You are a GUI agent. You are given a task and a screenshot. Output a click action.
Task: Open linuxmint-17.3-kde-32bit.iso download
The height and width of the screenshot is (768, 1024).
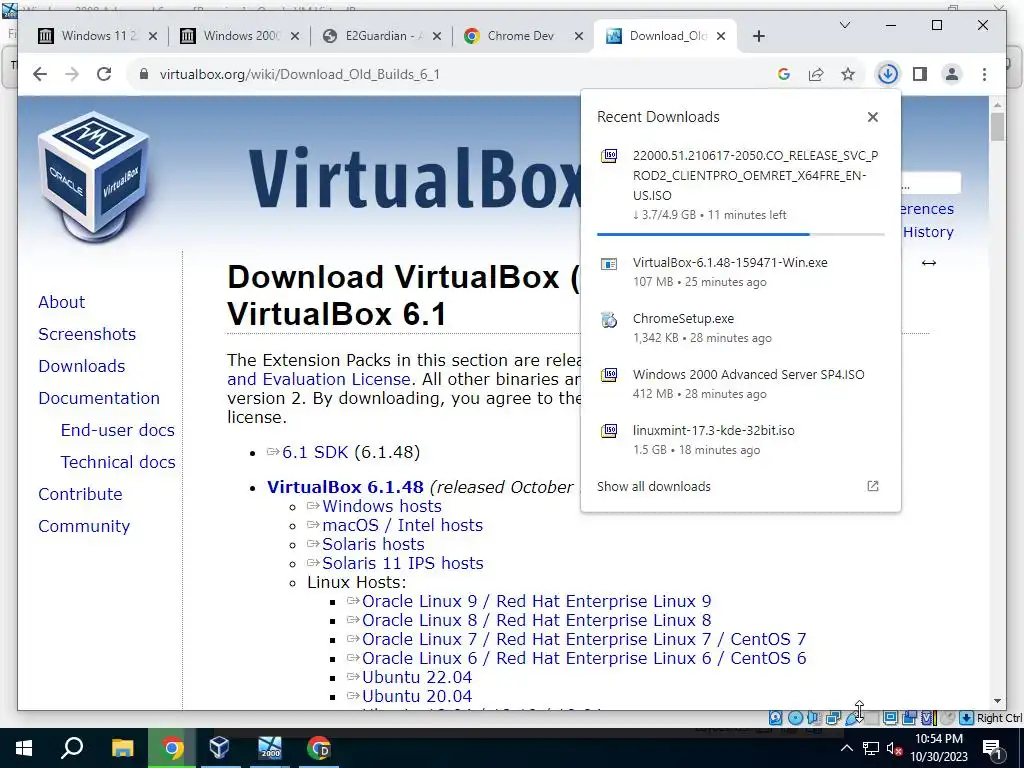tap(741, 440)
